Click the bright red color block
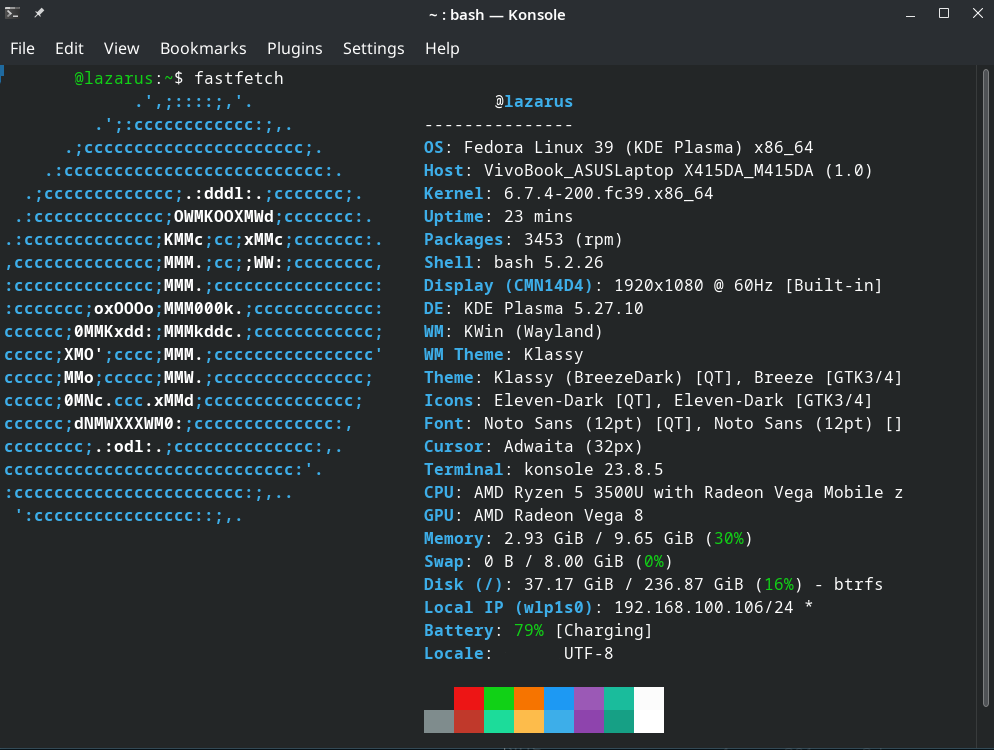This screenshot has width=994, height=750. click(468, 698)
